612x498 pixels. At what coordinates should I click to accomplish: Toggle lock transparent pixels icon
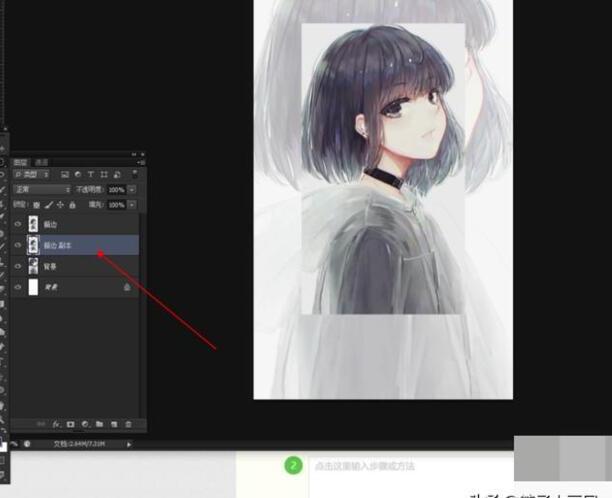(x=36, y=205)
